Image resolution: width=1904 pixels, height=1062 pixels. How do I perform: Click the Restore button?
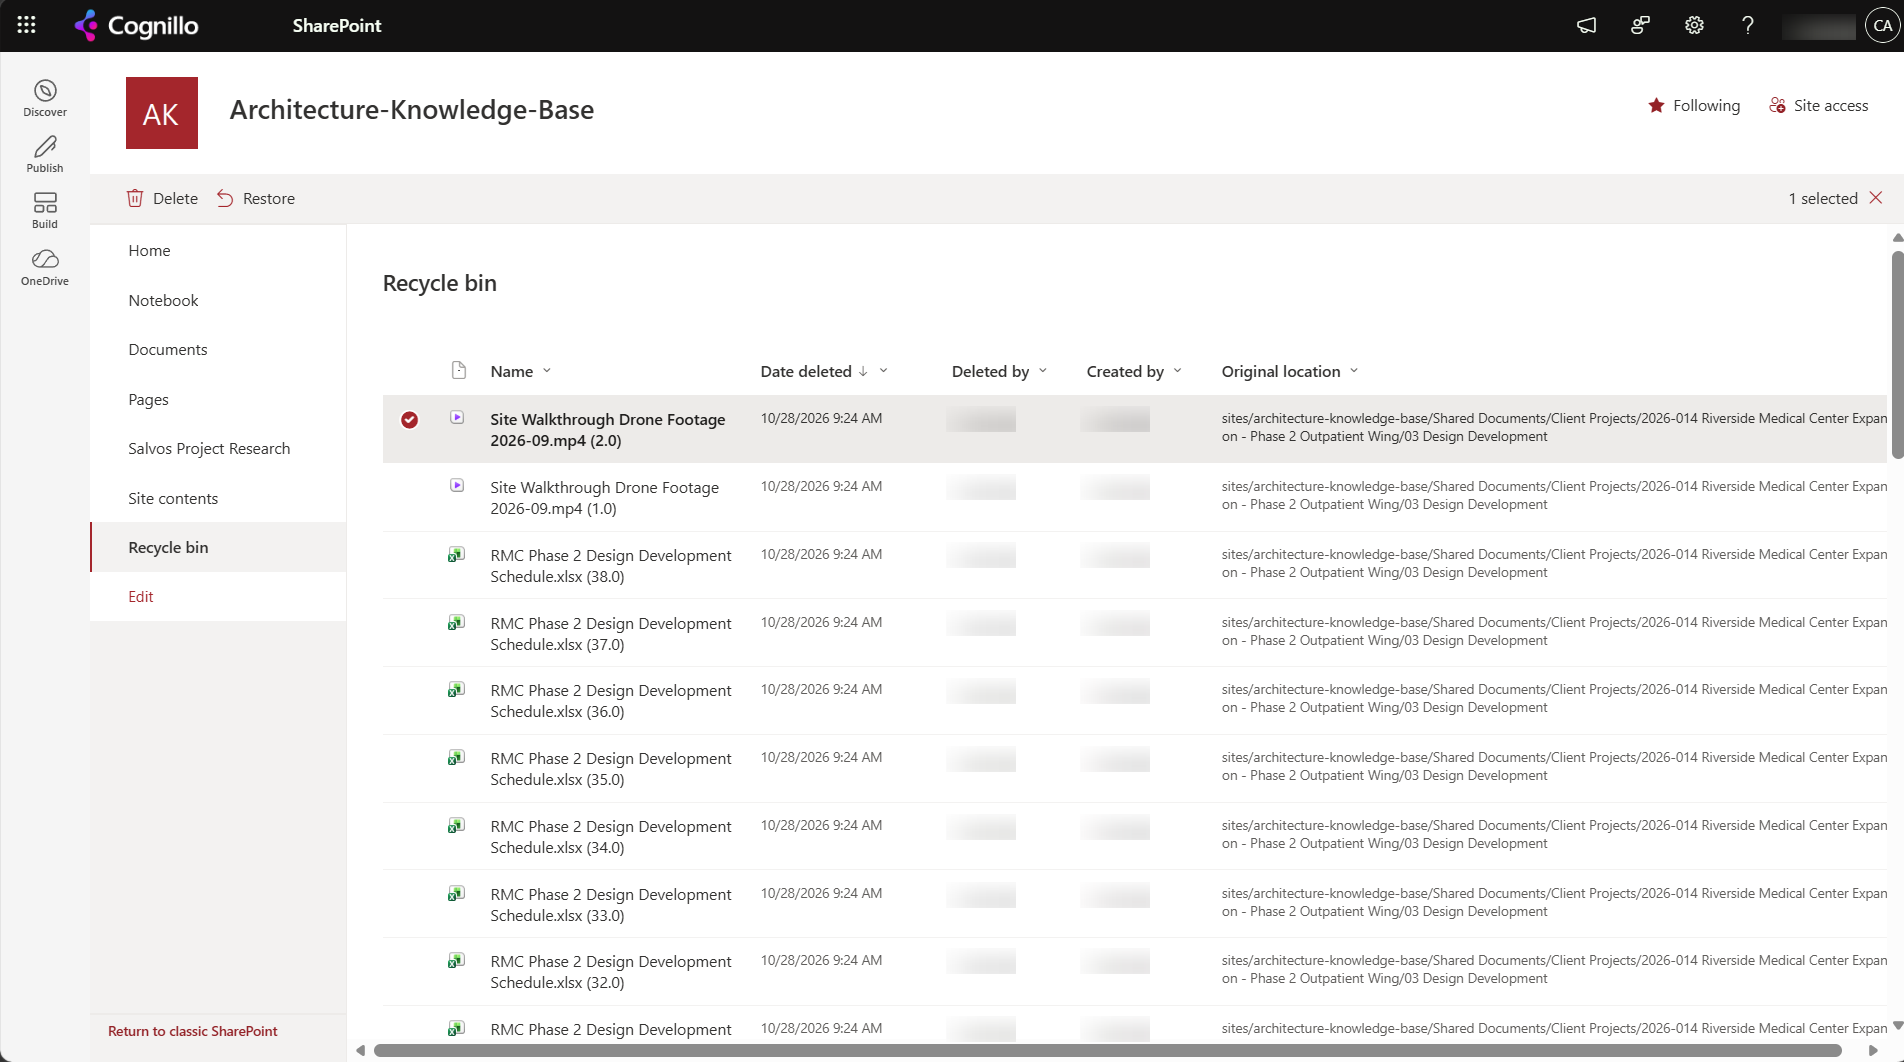click(256, 198)
